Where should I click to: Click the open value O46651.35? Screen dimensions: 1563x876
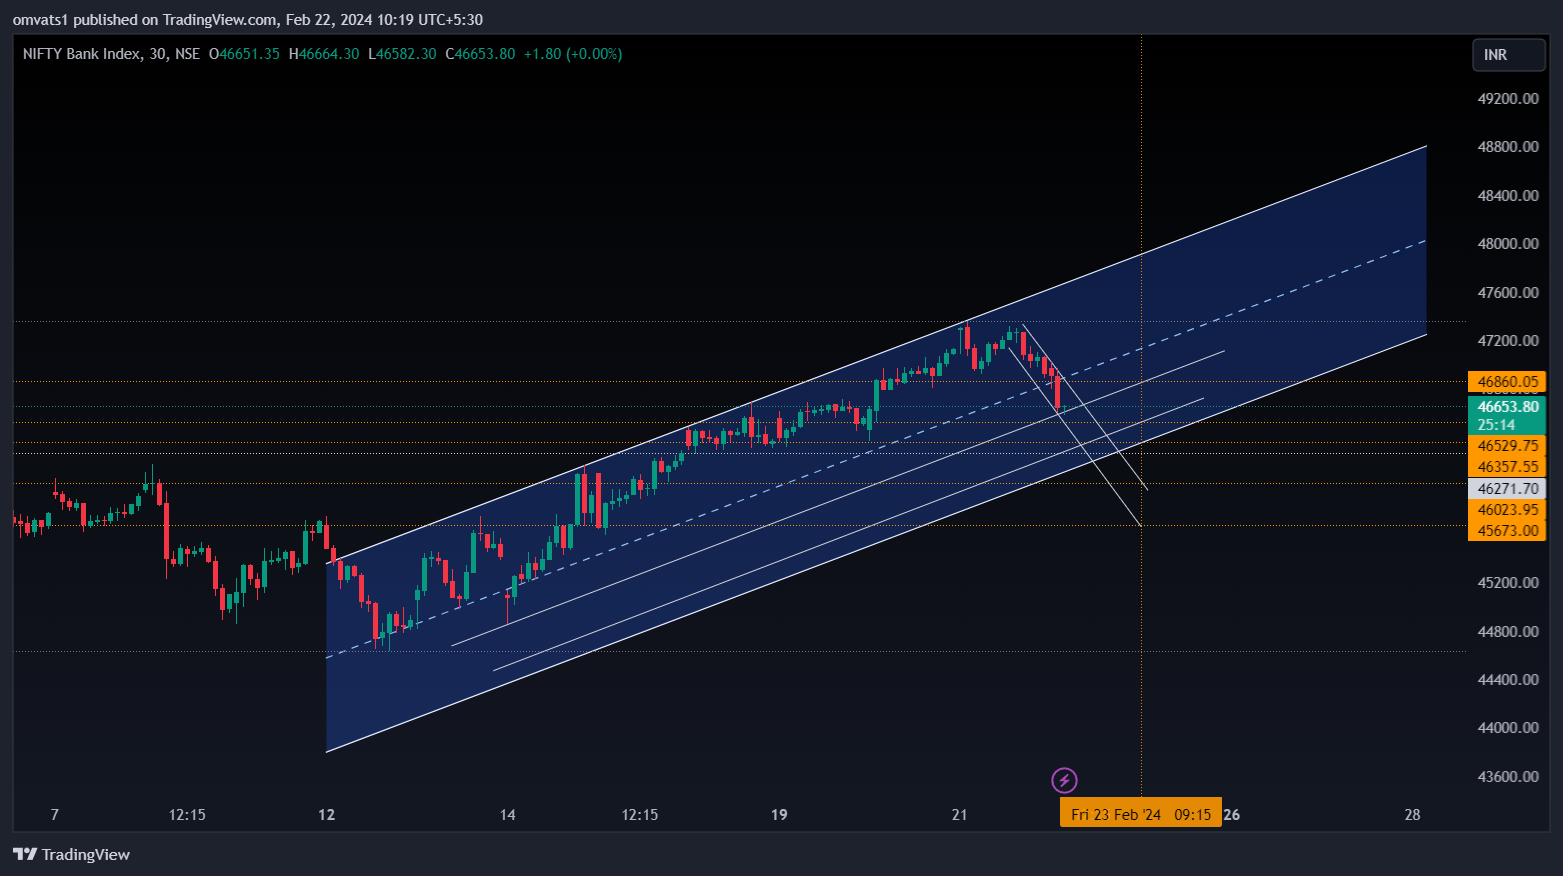pyautogui.click(x=244, y=54)
